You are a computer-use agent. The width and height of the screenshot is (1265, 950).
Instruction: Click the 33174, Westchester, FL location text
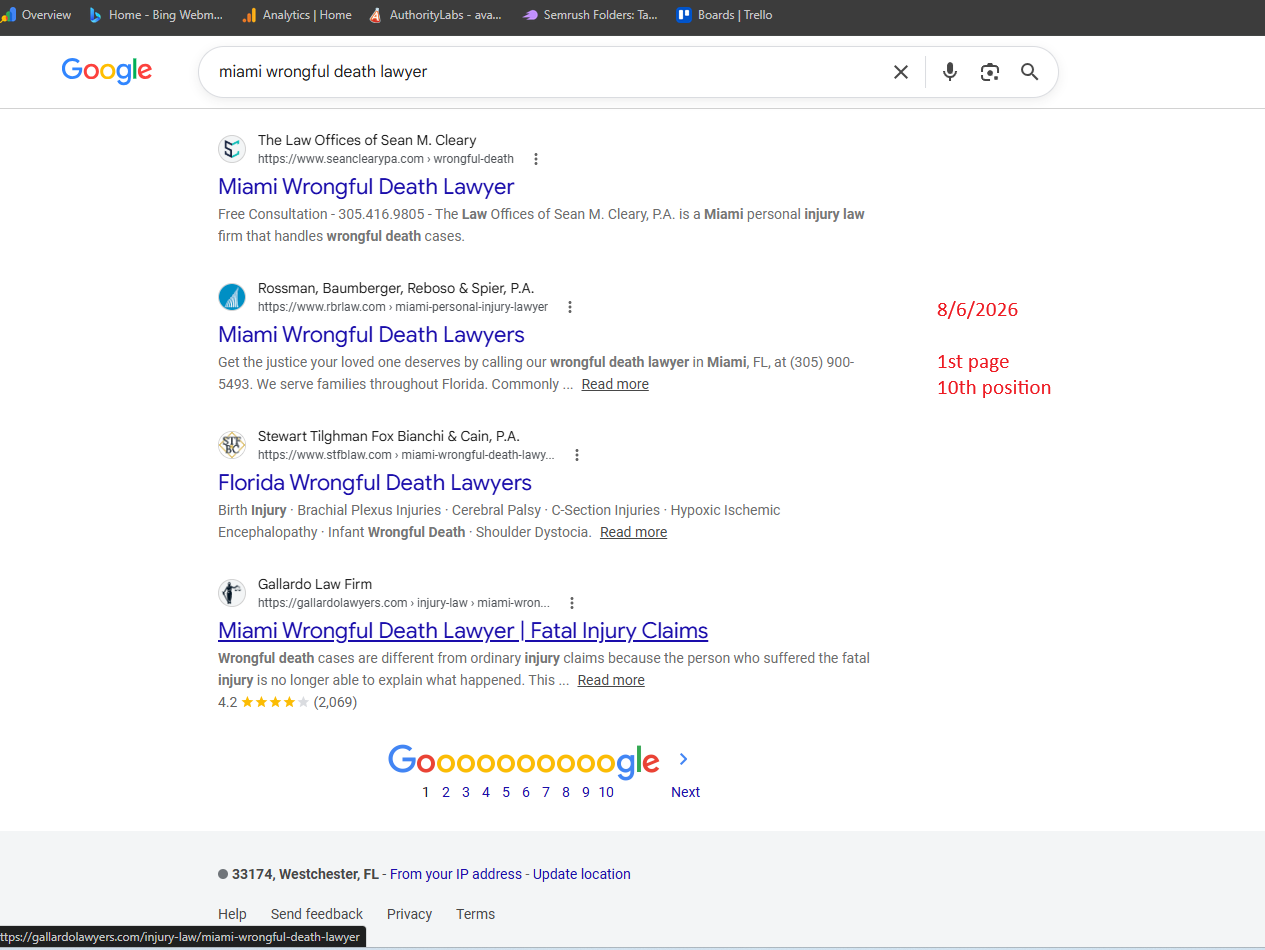pos(305,874)
